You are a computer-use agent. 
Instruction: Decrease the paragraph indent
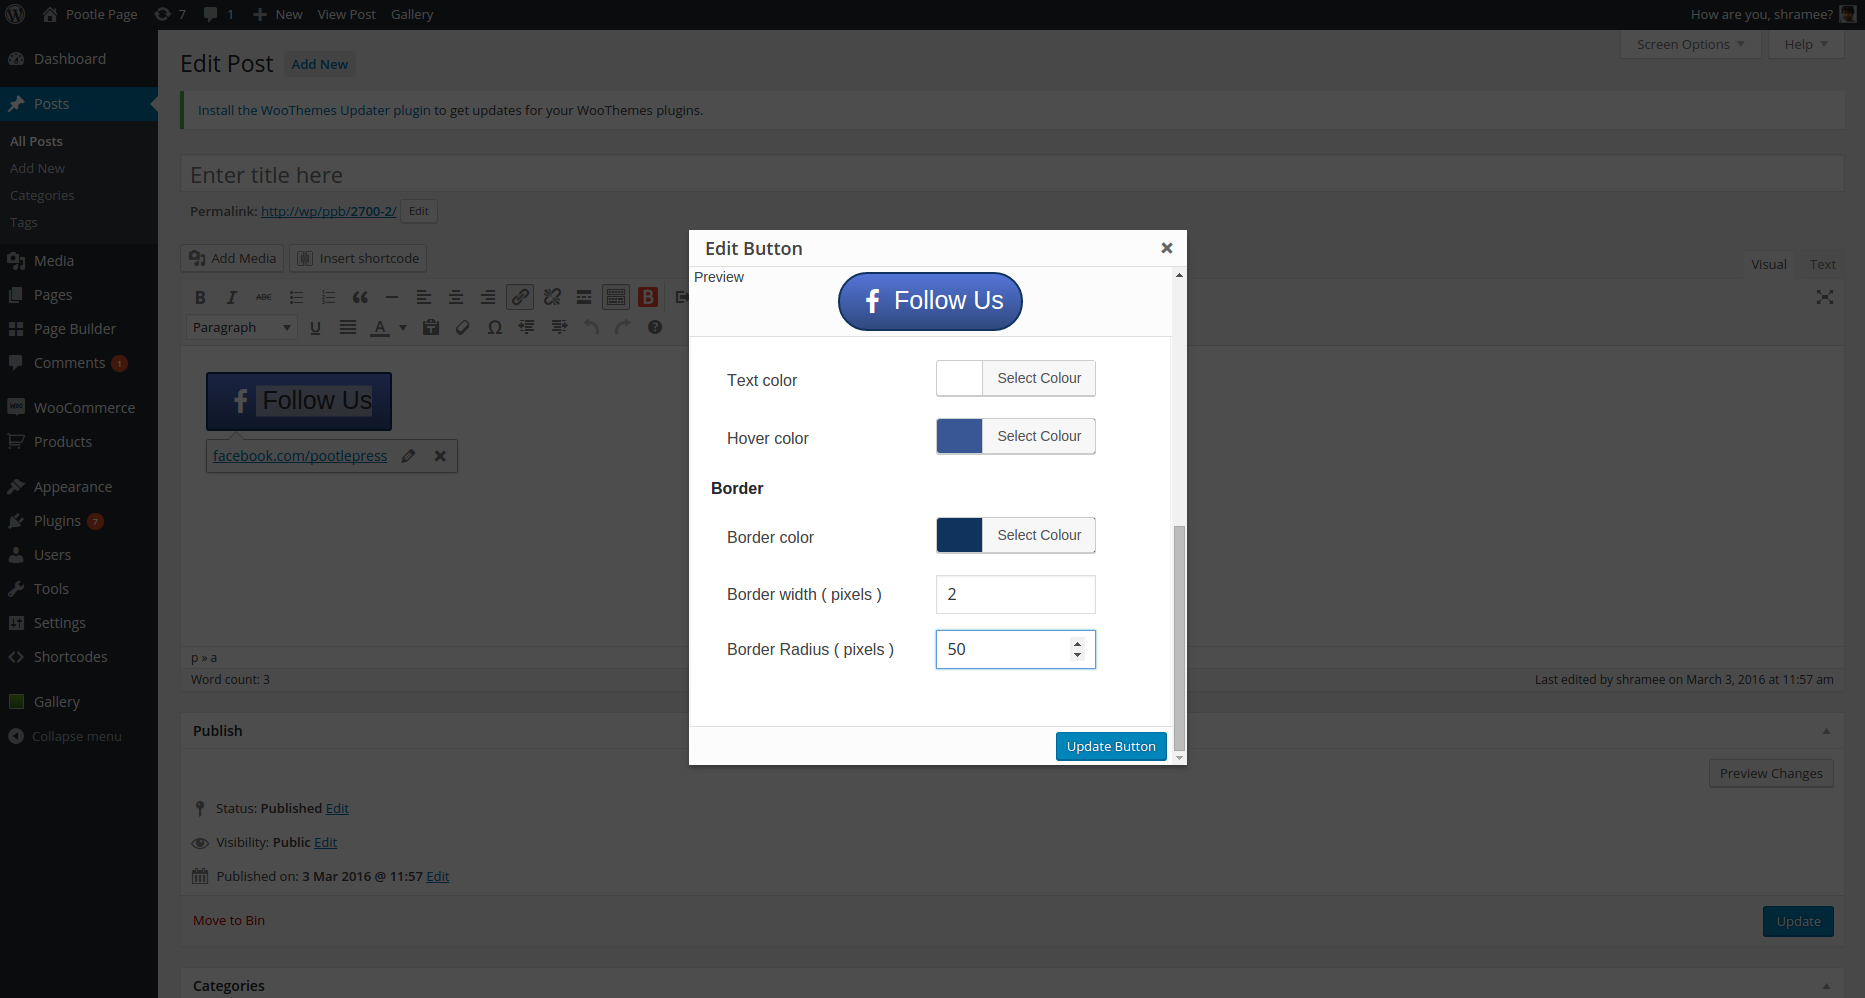(x=527, y=327)
